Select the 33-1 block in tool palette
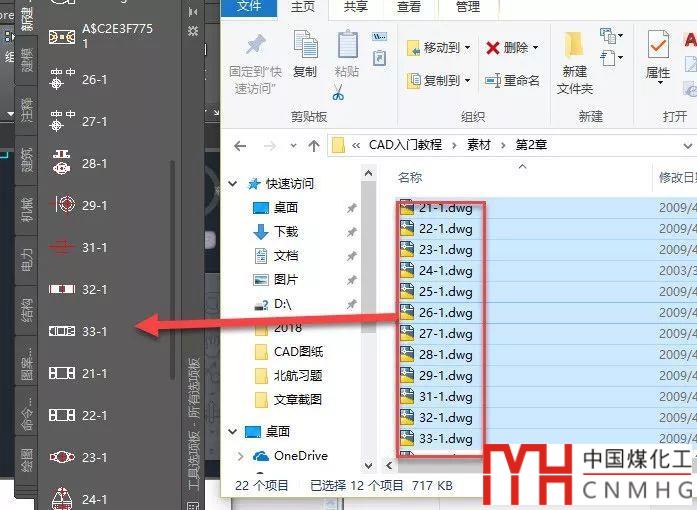Viewport: 697px width, 510px height. (78, 331)
